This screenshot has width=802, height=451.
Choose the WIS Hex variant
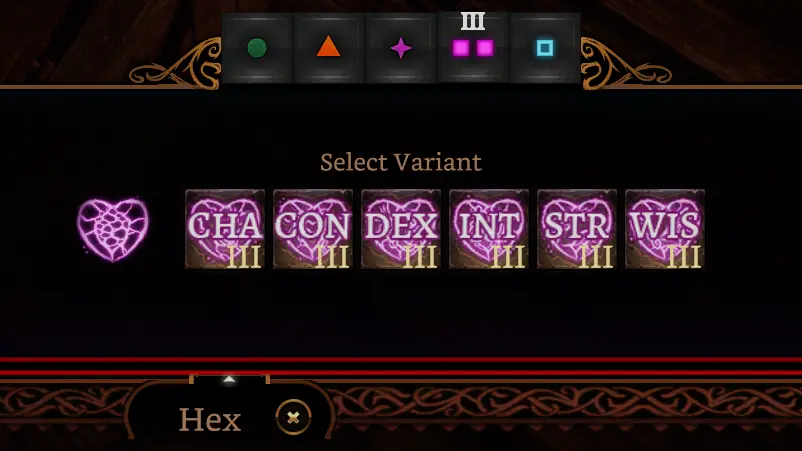click(x=665, y=229)
